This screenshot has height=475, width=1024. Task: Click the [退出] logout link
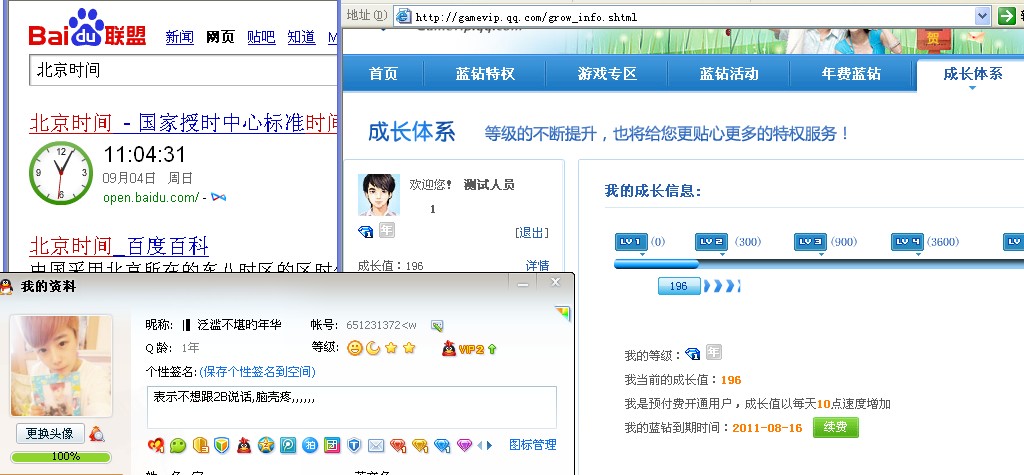pyautogui.click(x=532, y=233)
